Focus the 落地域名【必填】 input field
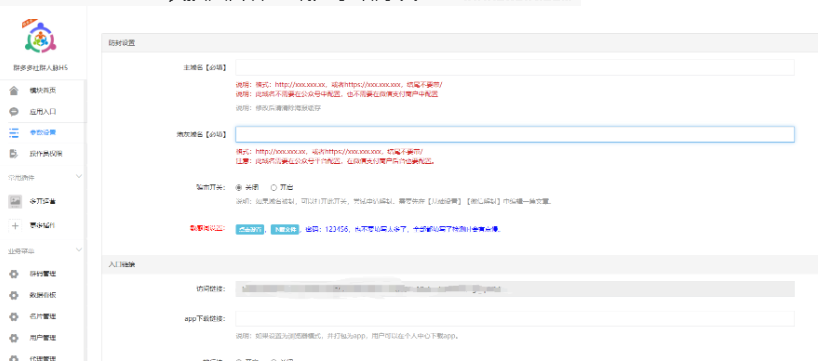The image size is (820, 361). pyautogui.click(x=515, y=134)
